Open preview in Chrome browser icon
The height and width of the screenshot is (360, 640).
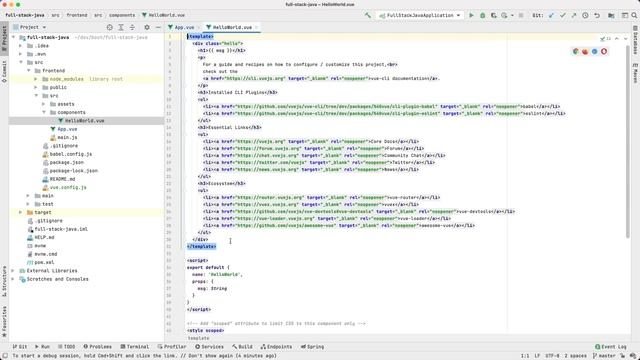point(576,51)
